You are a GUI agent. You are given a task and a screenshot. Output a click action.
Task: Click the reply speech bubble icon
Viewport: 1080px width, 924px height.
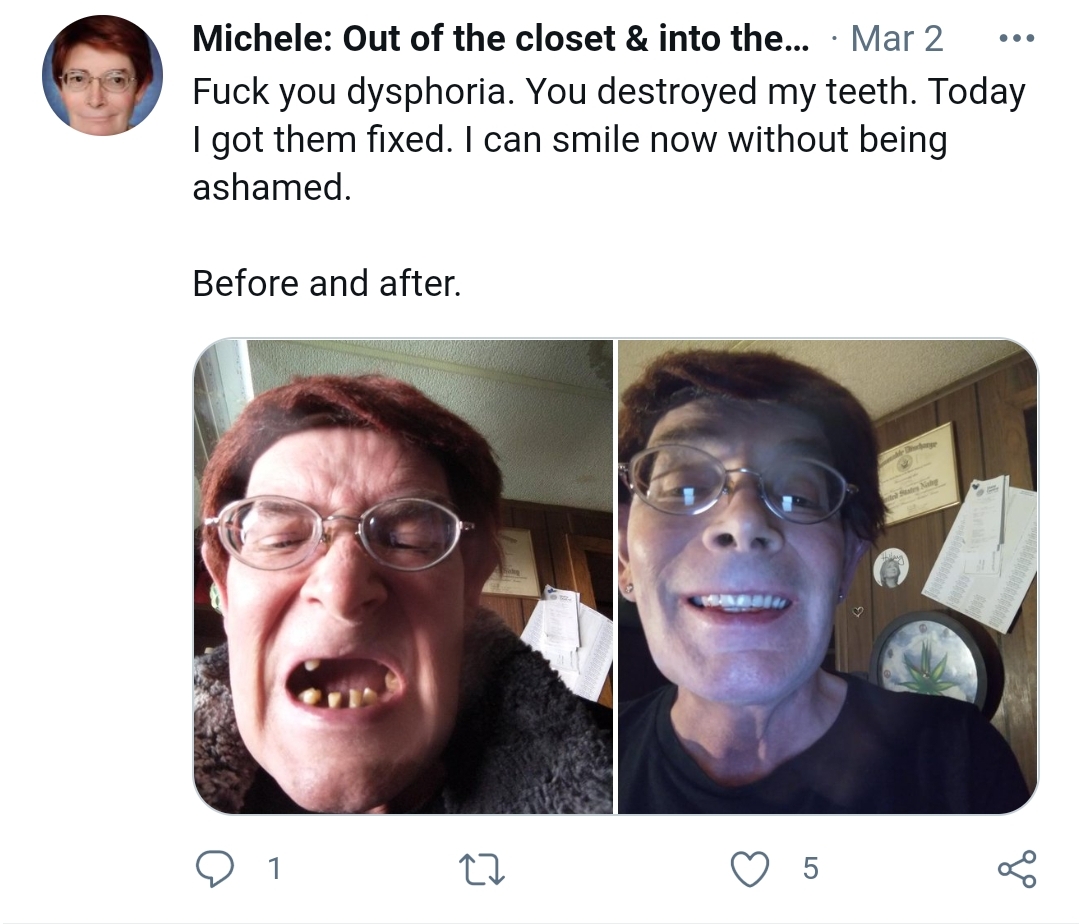(x=214, y=868)
